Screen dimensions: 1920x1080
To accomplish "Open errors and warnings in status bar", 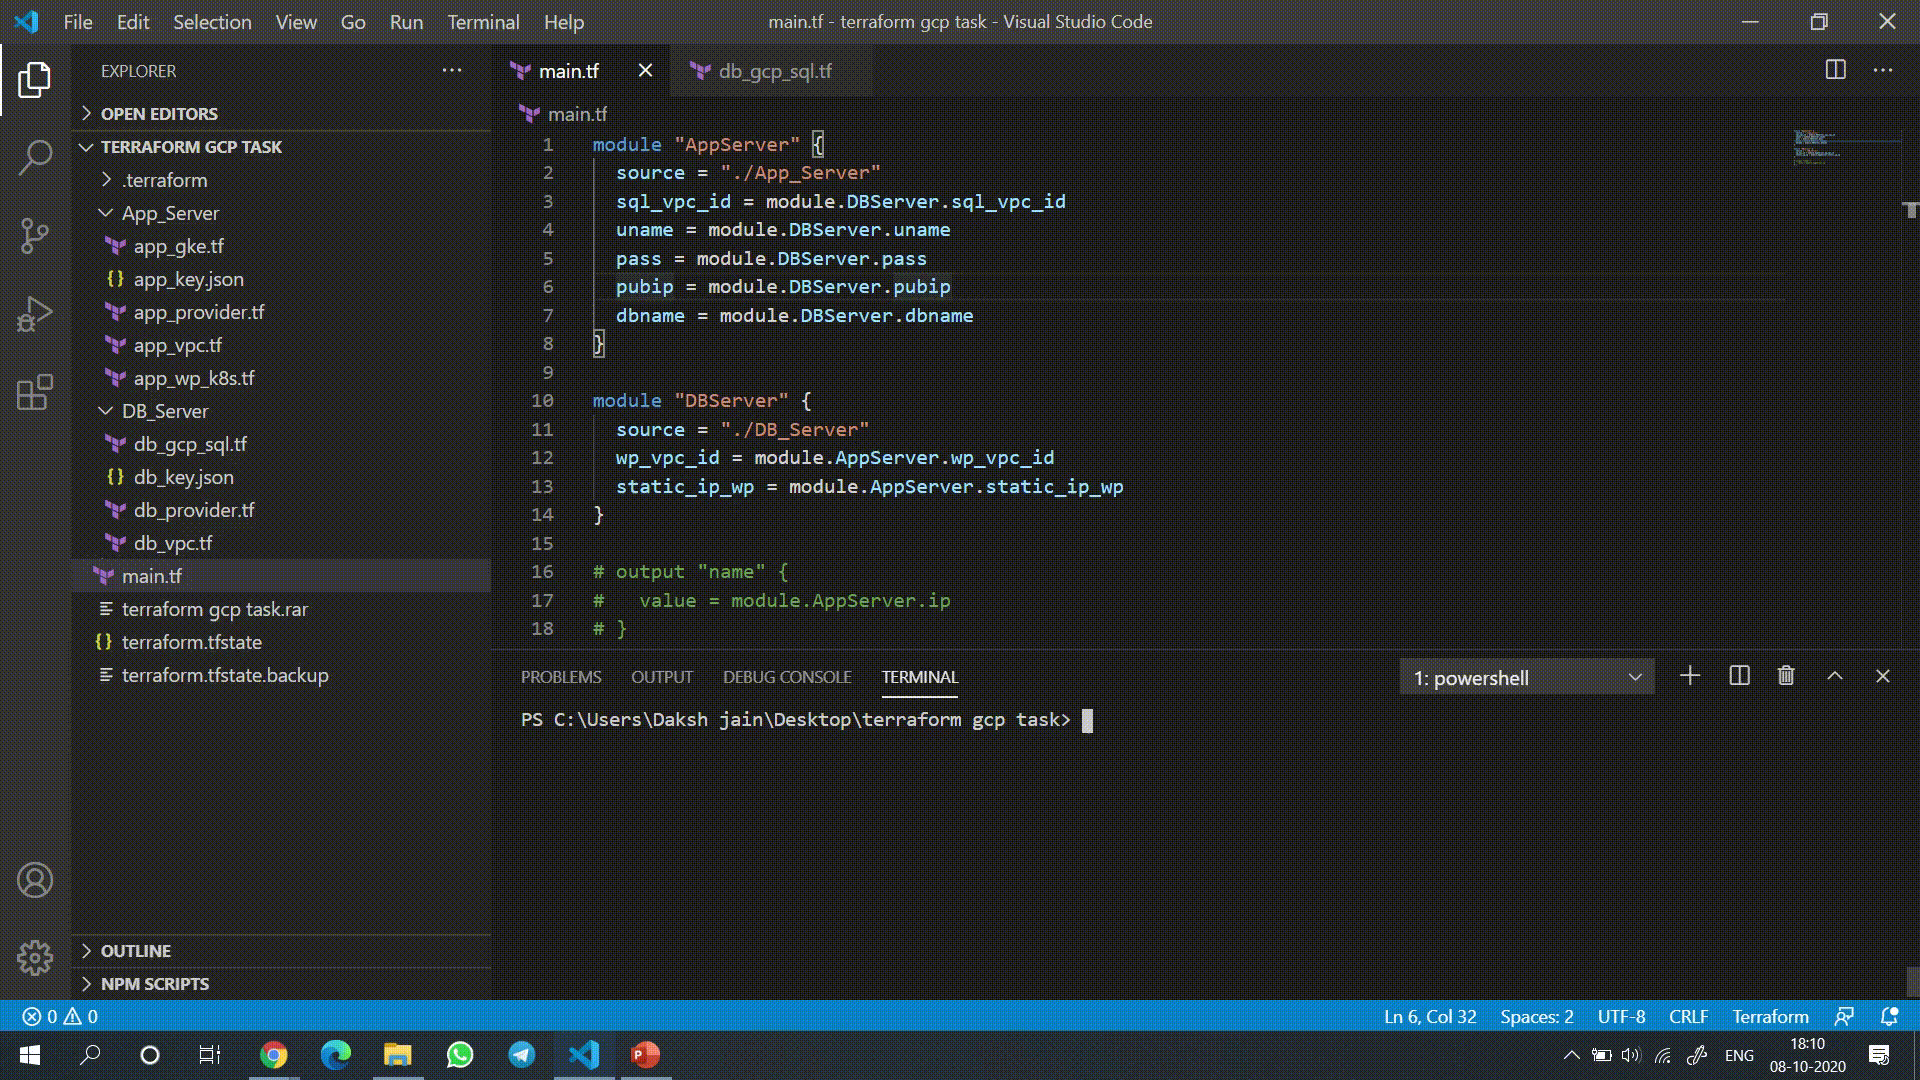I will coord(60,1016).
